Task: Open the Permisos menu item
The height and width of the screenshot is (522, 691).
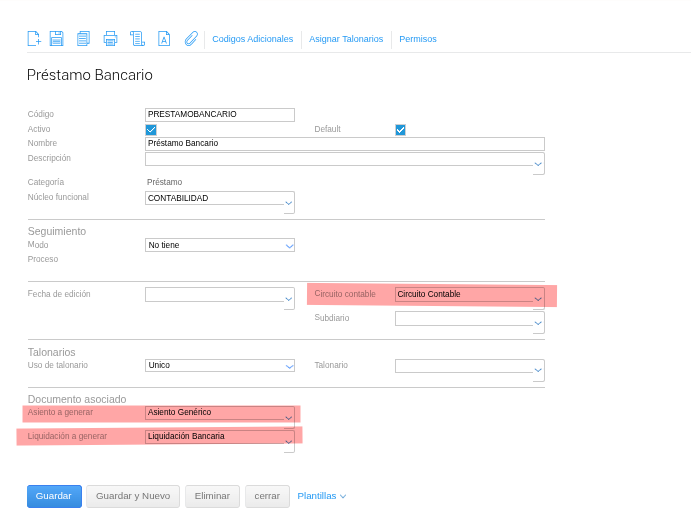Action: pyautogui.click(x=418, y=39)
